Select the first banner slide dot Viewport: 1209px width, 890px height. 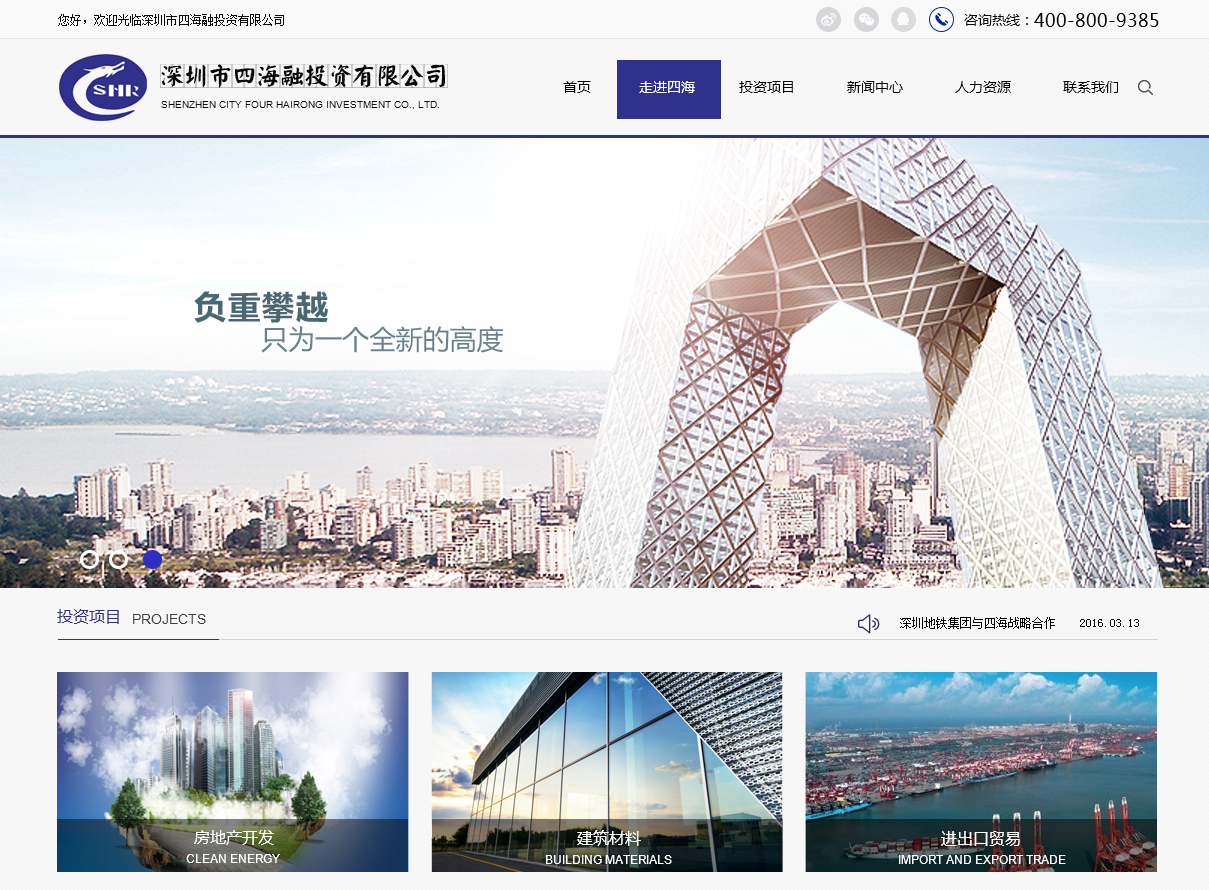pyautogui.click(x=89, y=560)
